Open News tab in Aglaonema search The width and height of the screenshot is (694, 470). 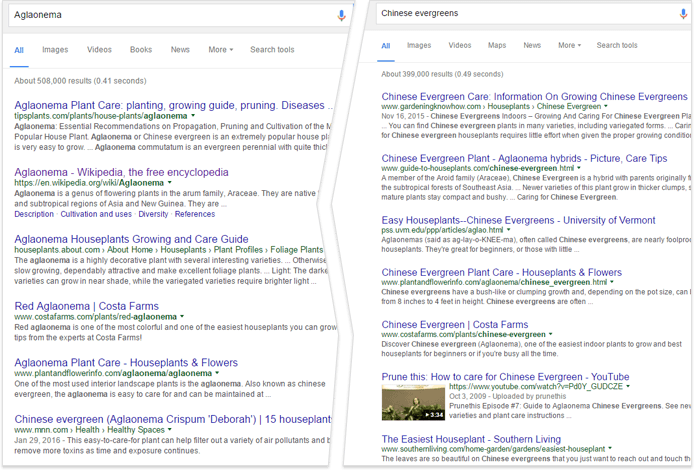[180, 50]
